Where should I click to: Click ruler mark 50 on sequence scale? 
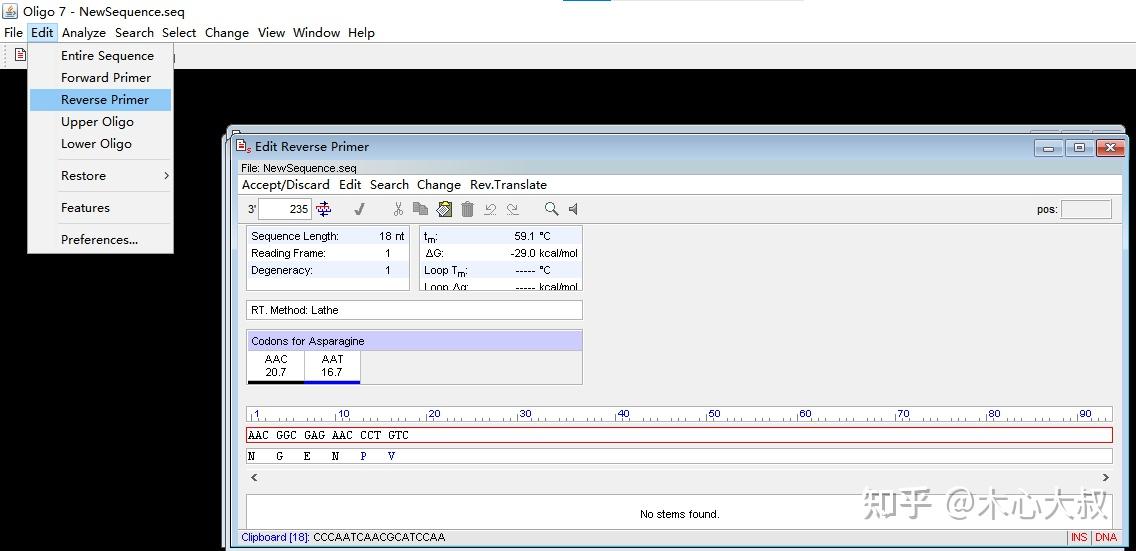click(x=713, y=414)
